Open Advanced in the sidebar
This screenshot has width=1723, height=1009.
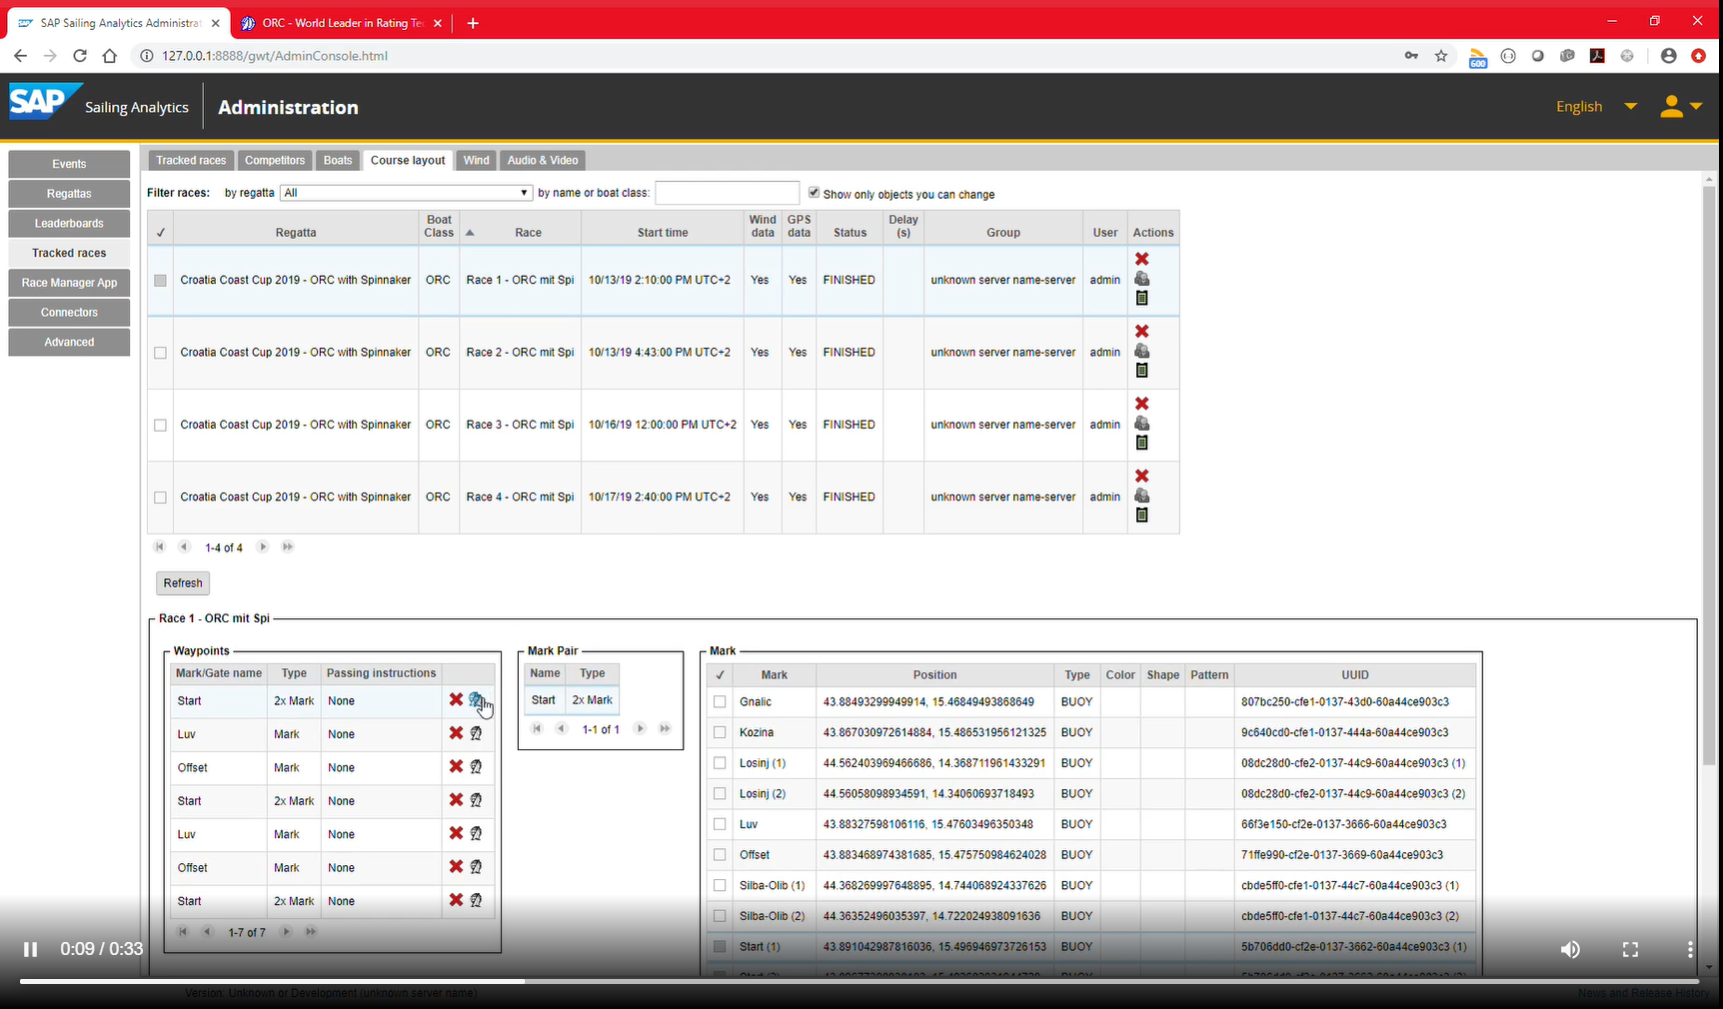pos(69,342)
